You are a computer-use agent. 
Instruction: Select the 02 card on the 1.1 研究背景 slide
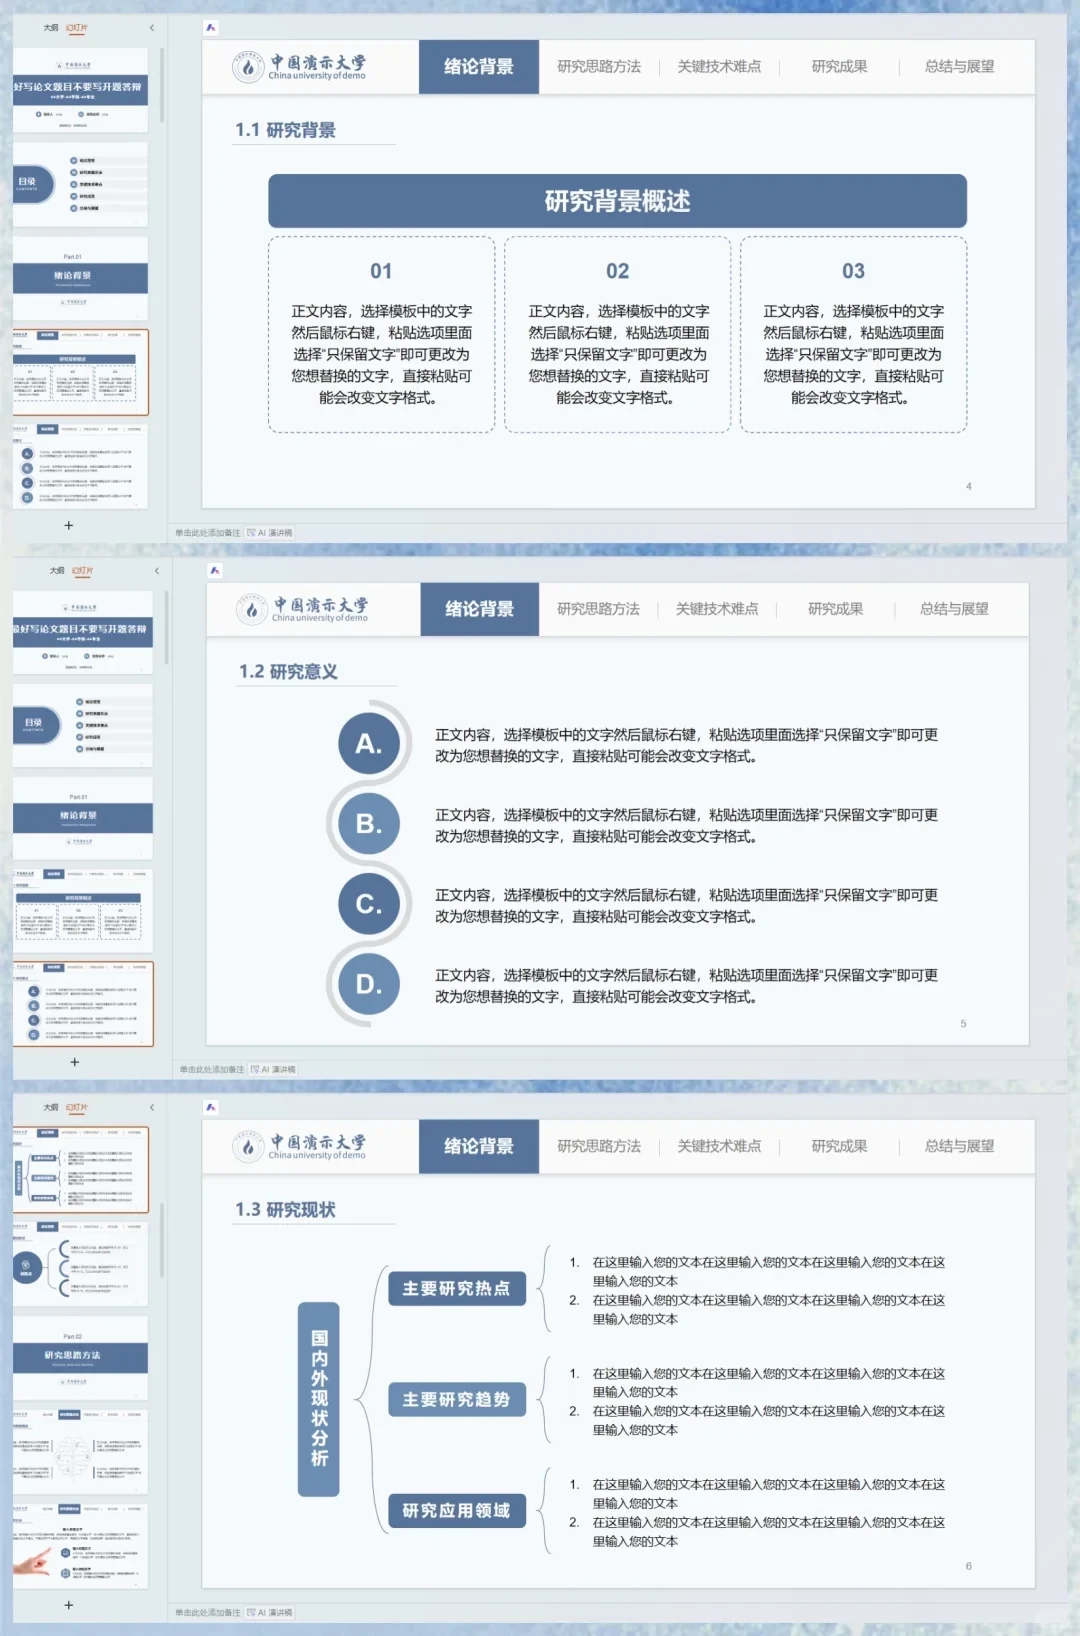point(618,335)
